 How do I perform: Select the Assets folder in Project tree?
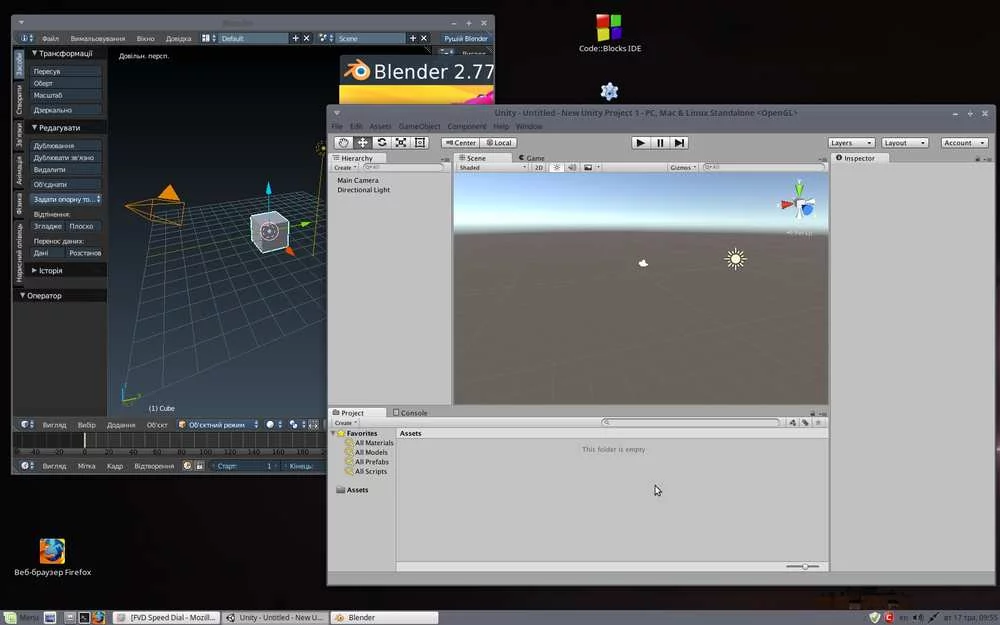(352, 490)
